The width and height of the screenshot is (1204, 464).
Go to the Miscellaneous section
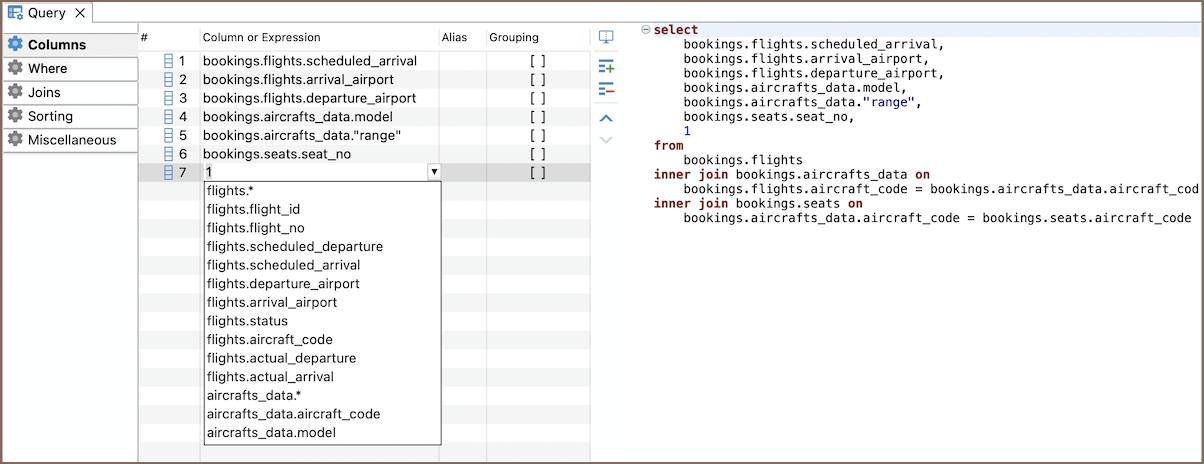(72, 140)
